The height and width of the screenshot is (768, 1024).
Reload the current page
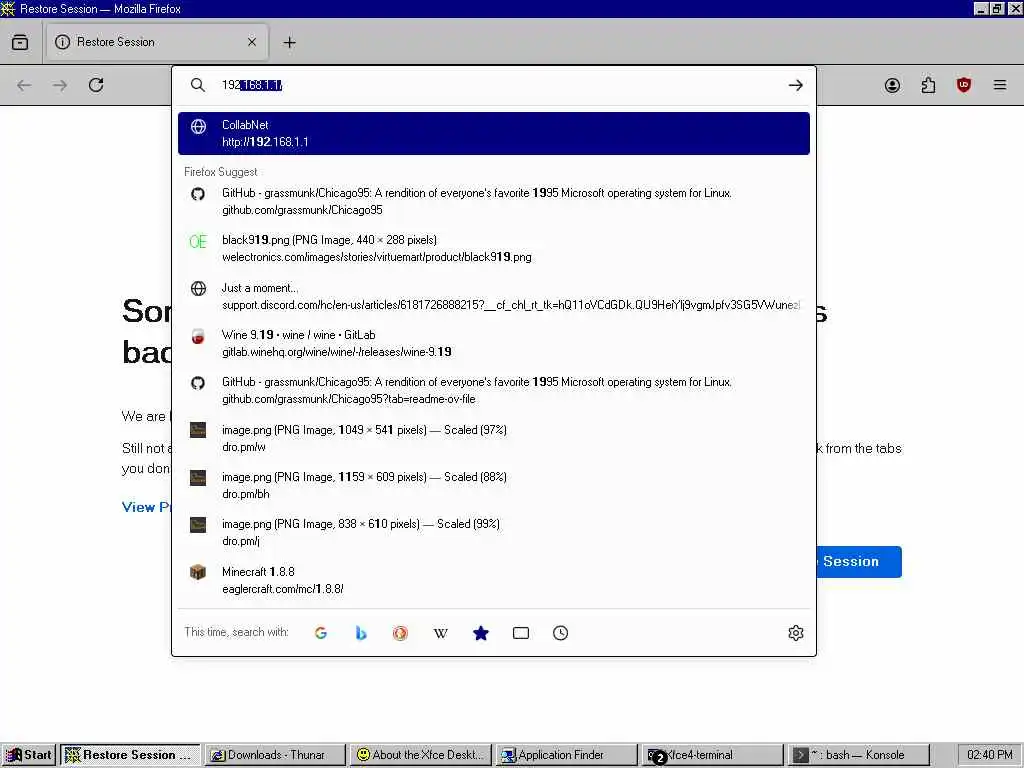pyautogui.click(x=96, y=85)
